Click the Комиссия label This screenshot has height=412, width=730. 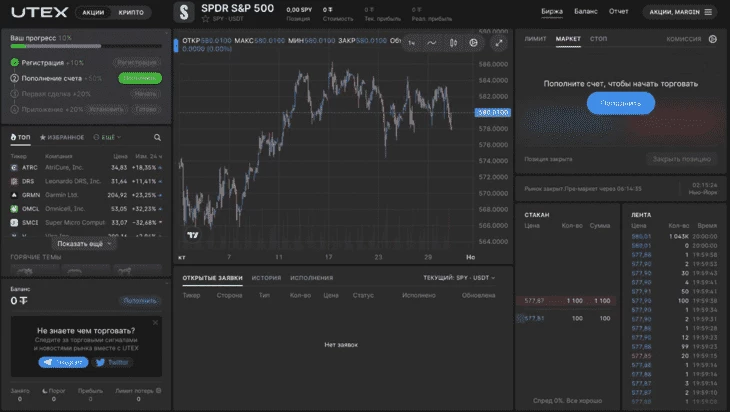pyautogui.click(x=683, y=39)
